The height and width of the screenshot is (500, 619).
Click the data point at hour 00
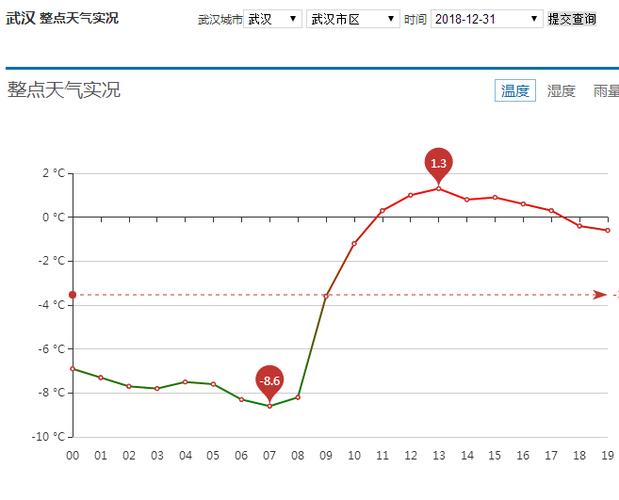click(73, 369)
